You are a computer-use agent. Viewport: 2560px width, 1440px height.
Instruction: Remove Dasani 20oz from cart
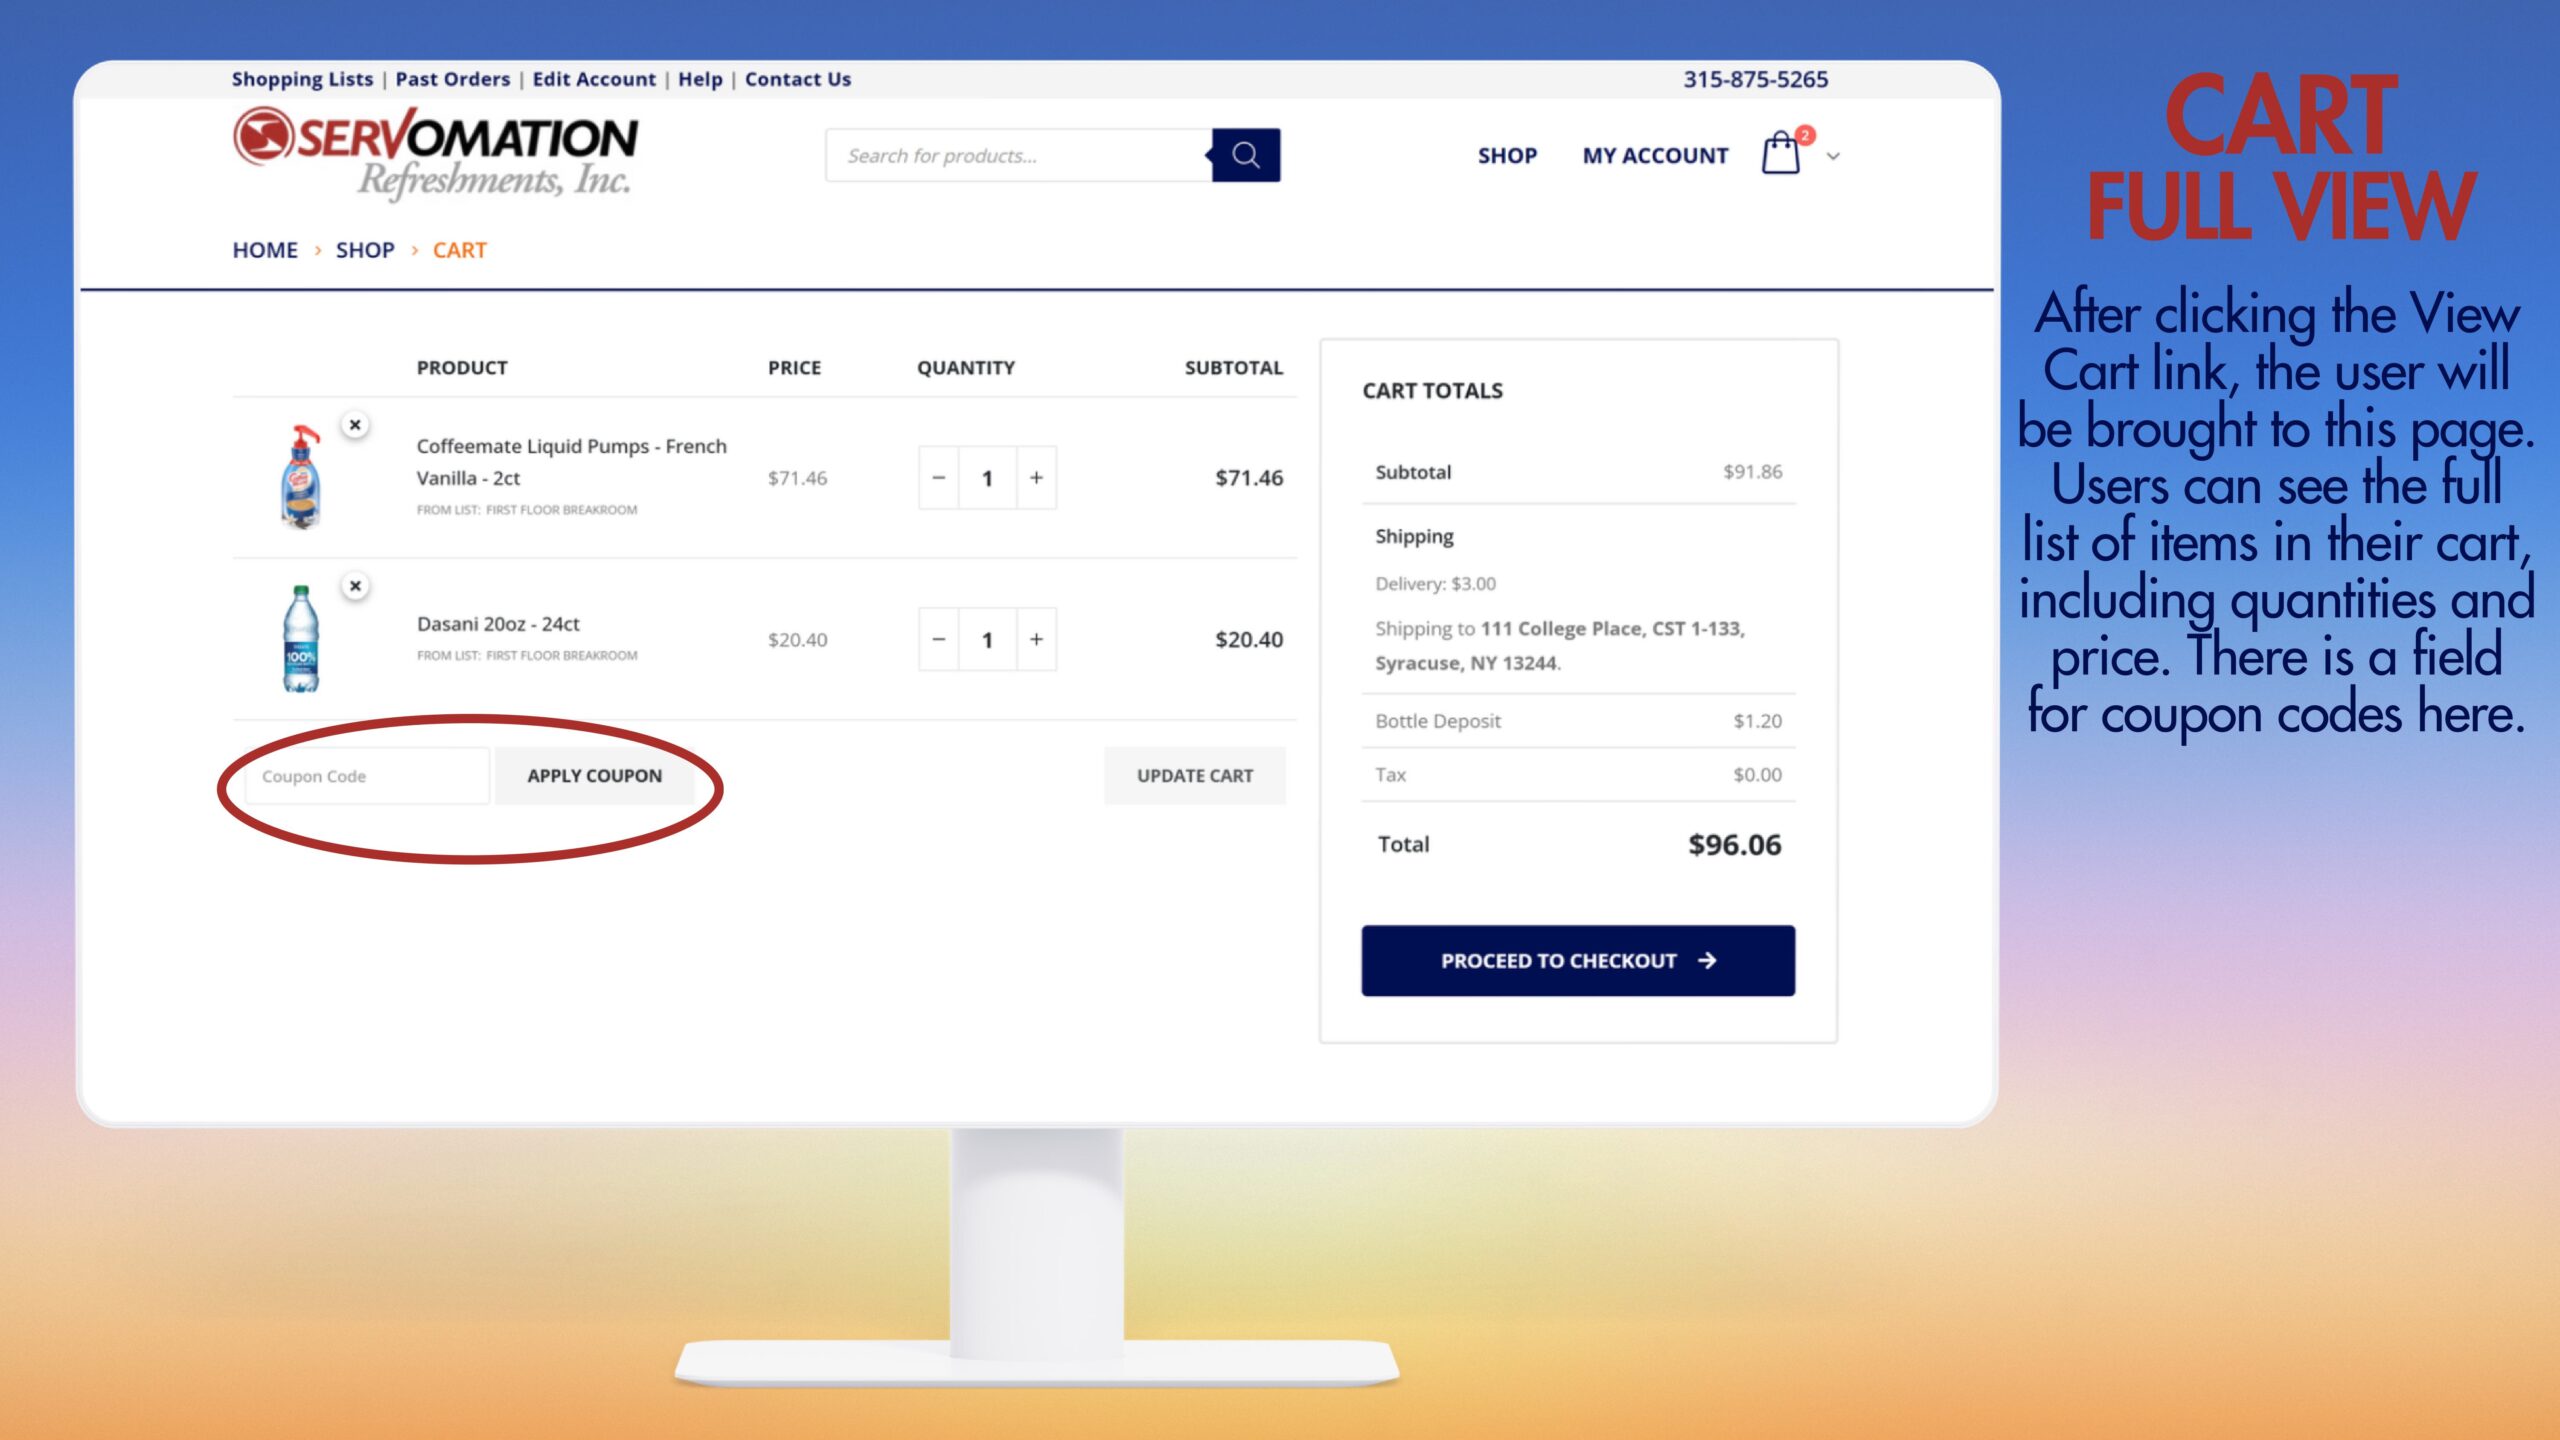[x=355, y=586]
